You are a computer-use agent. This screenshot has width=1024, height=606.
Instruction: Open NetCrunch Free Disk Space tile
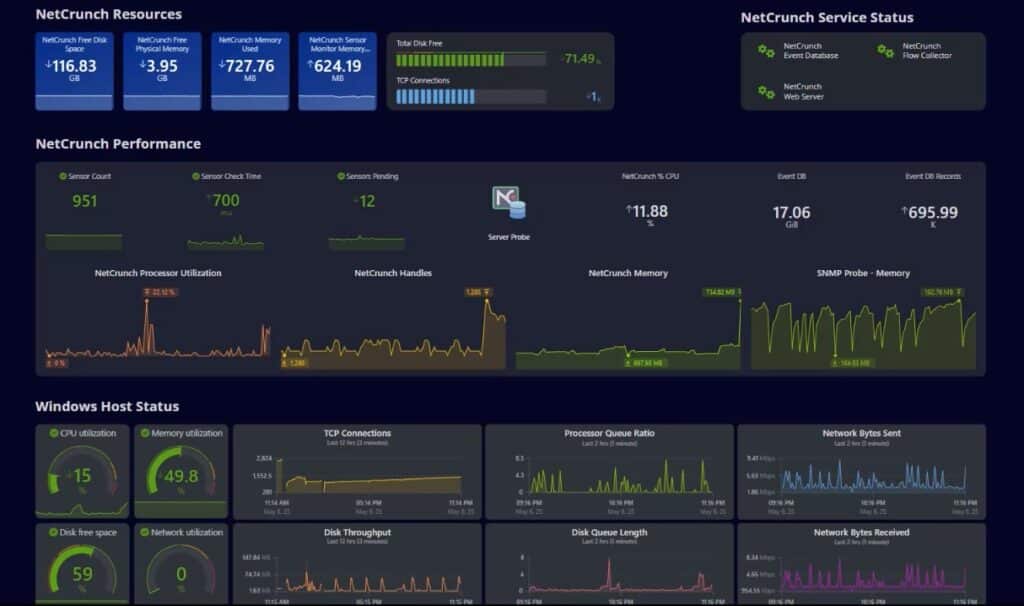[x=74, y=71]
